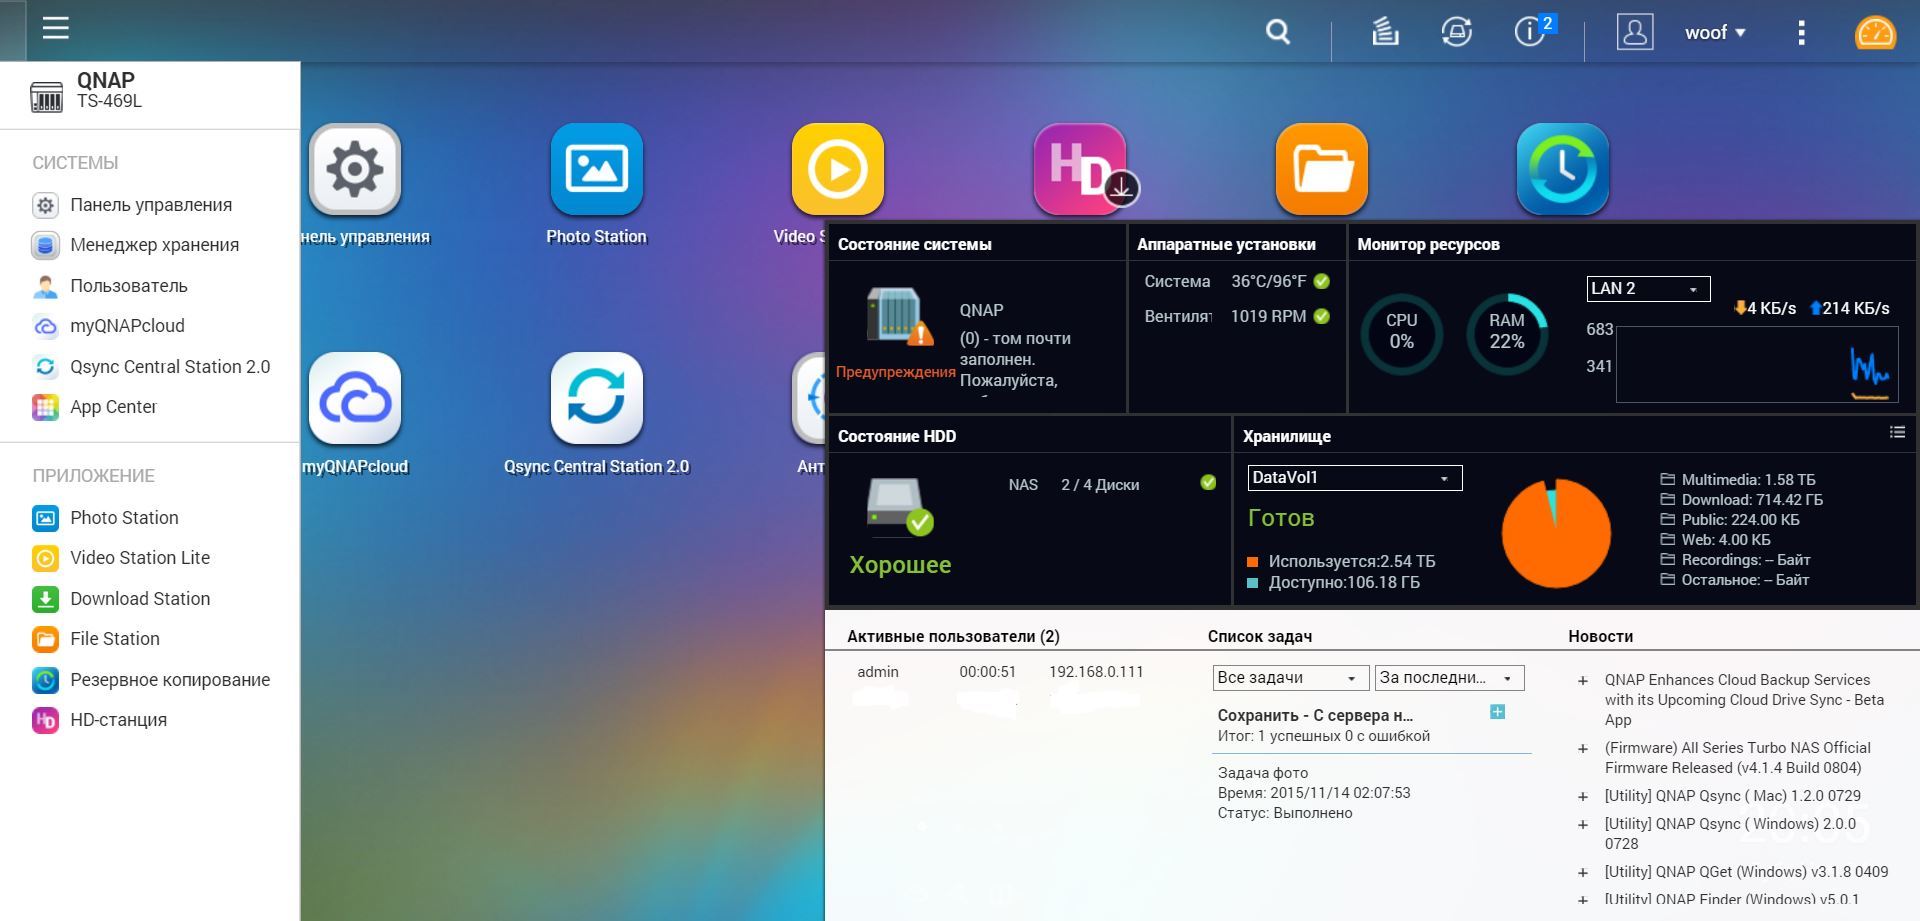Open the Все задачи filter dropdown
The image size is (1920, 921).
pos(1290,678)
